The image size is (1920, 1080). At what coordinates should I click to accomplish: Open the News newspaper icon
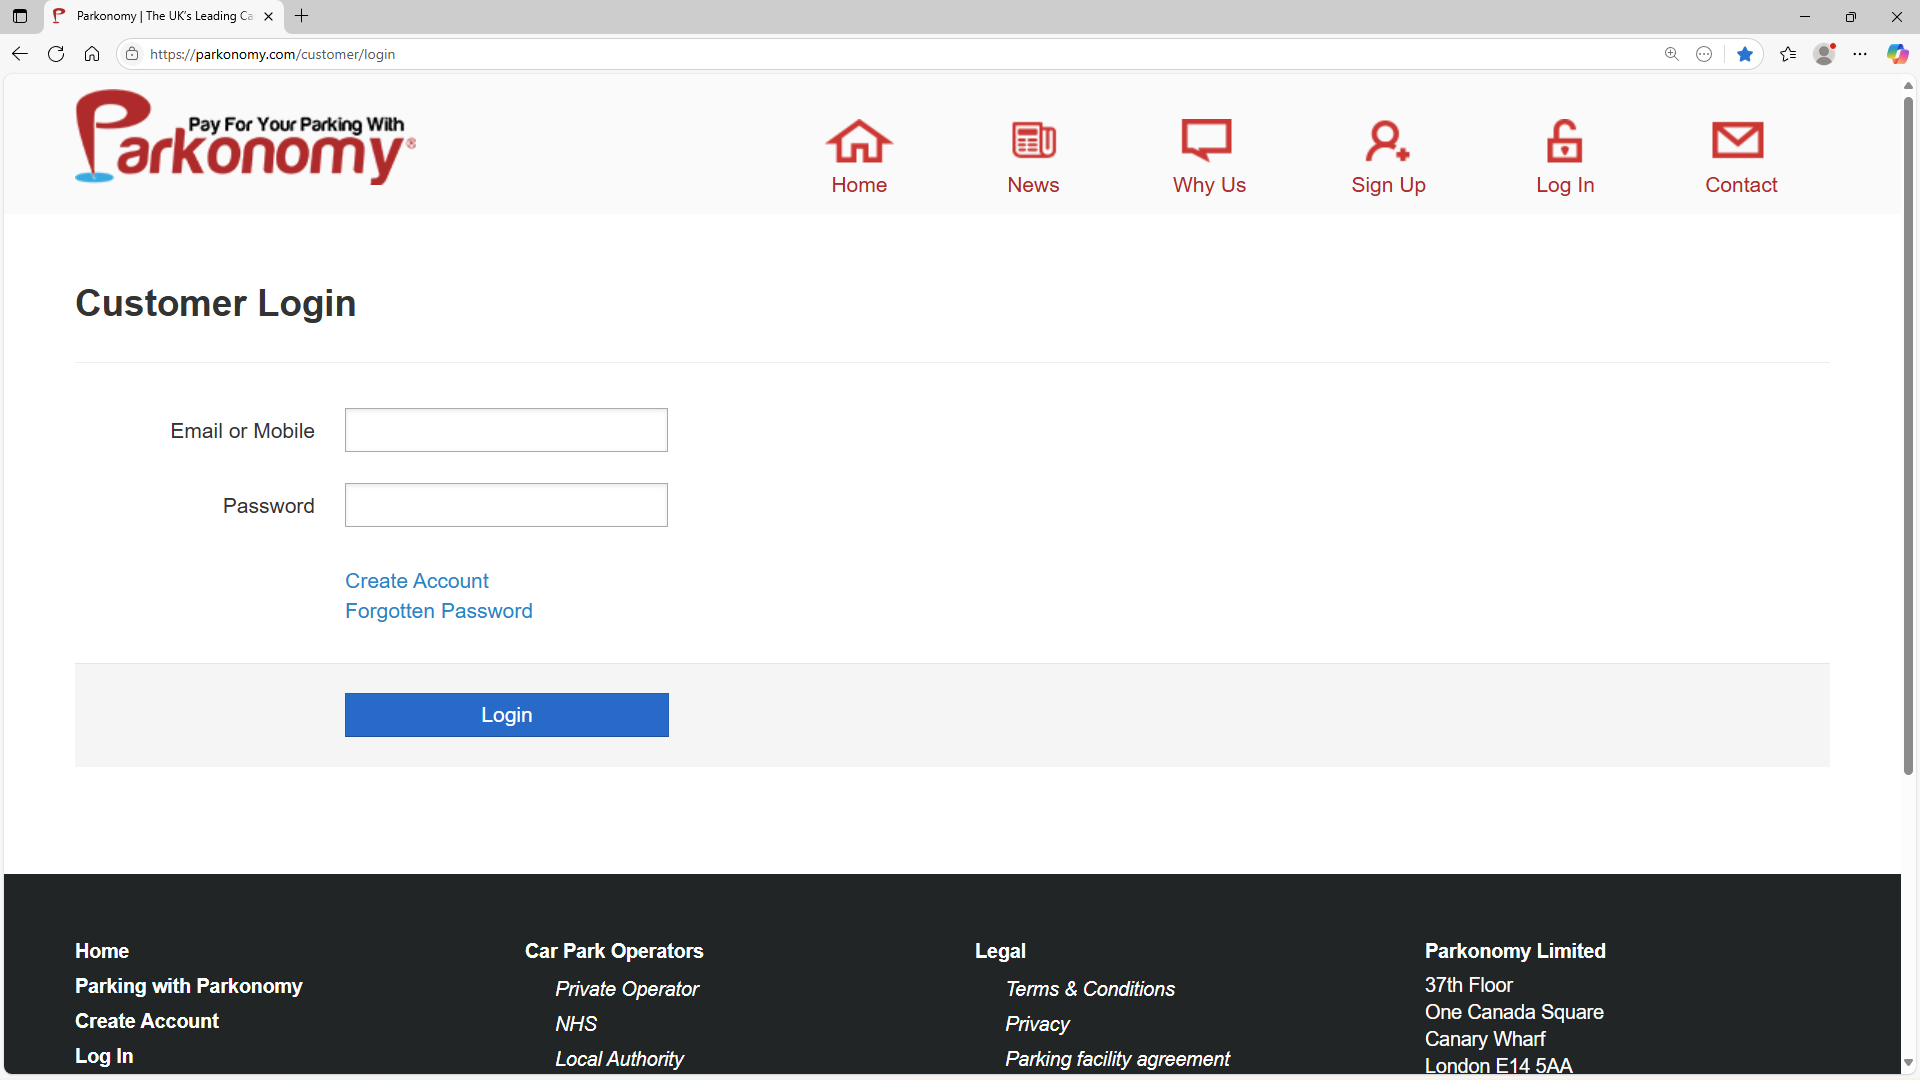pos(1033,141)
